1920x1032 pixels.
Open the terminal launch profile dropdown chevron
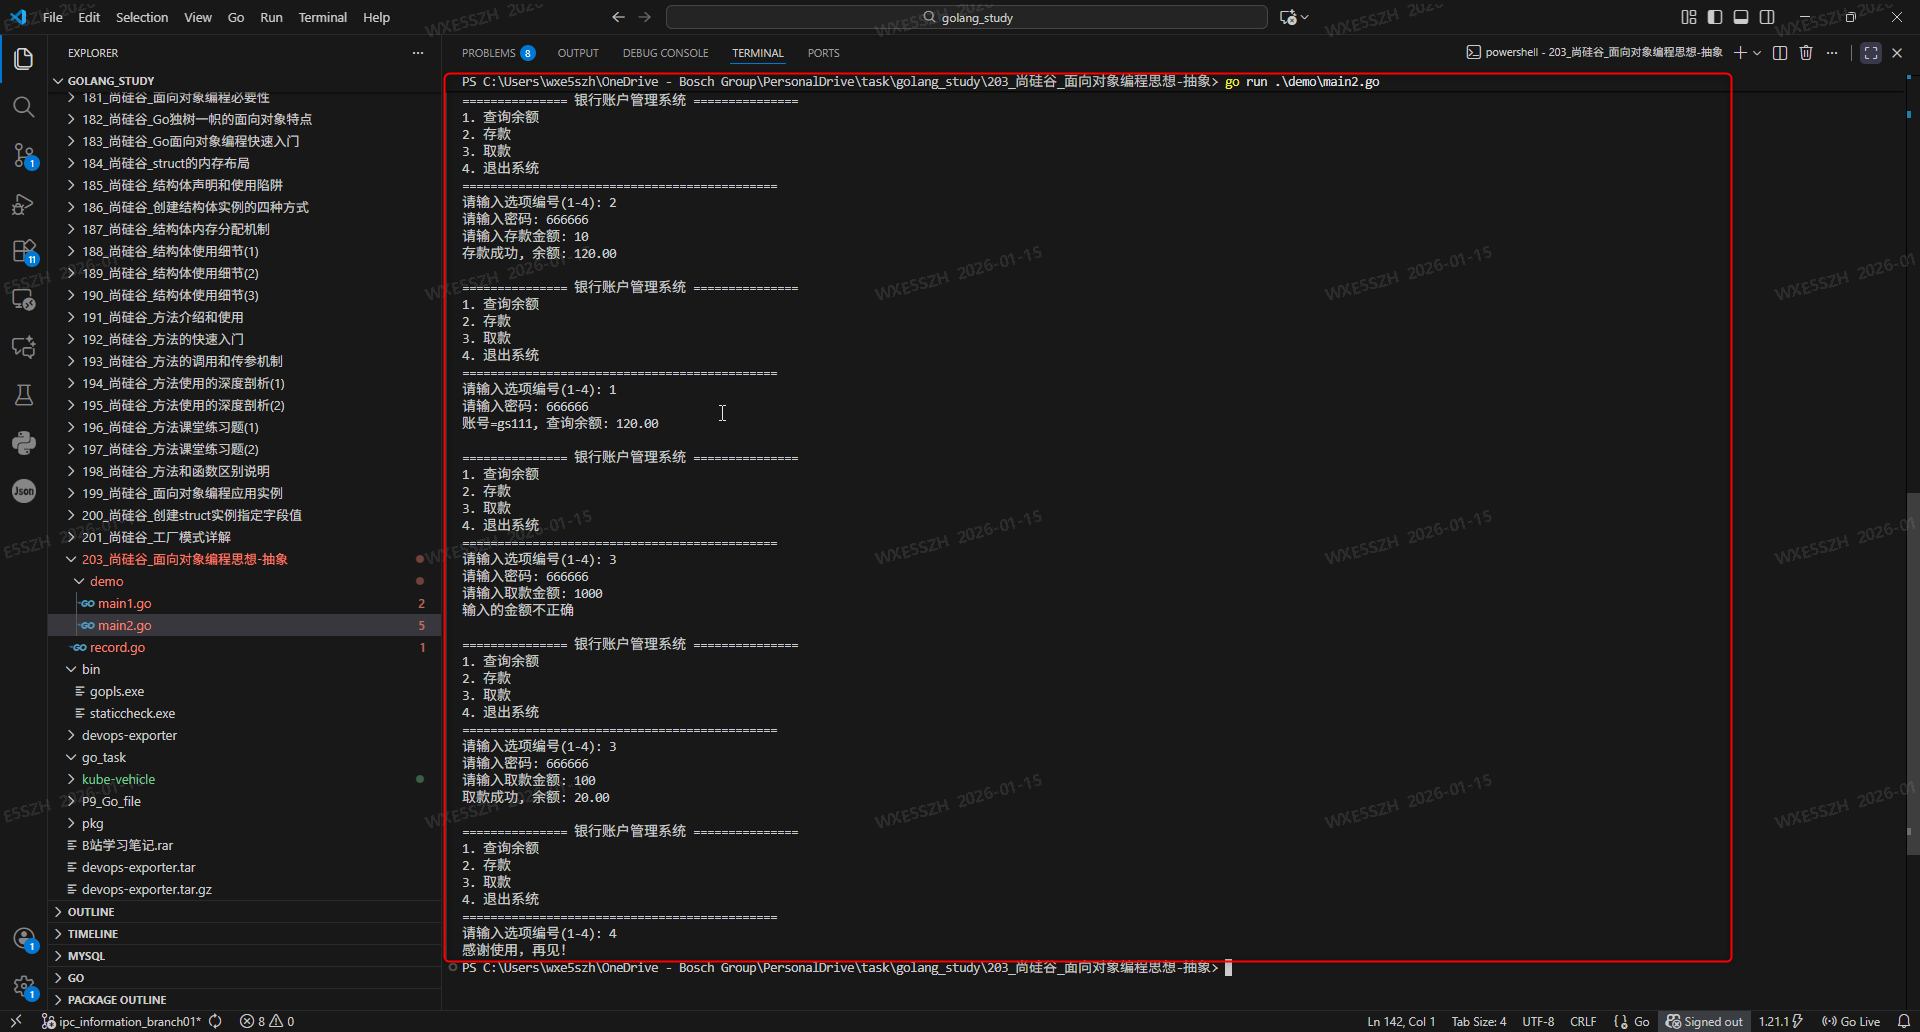(1758, 53)
